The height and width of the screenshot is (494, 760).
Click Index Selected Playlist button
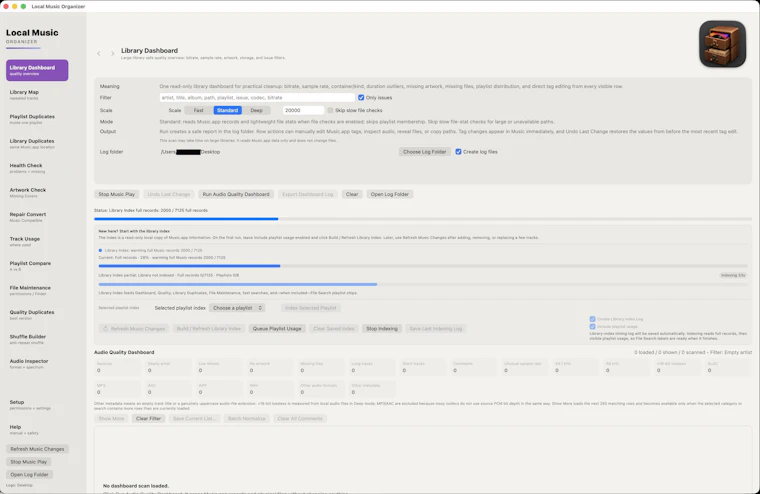point(311,308)
